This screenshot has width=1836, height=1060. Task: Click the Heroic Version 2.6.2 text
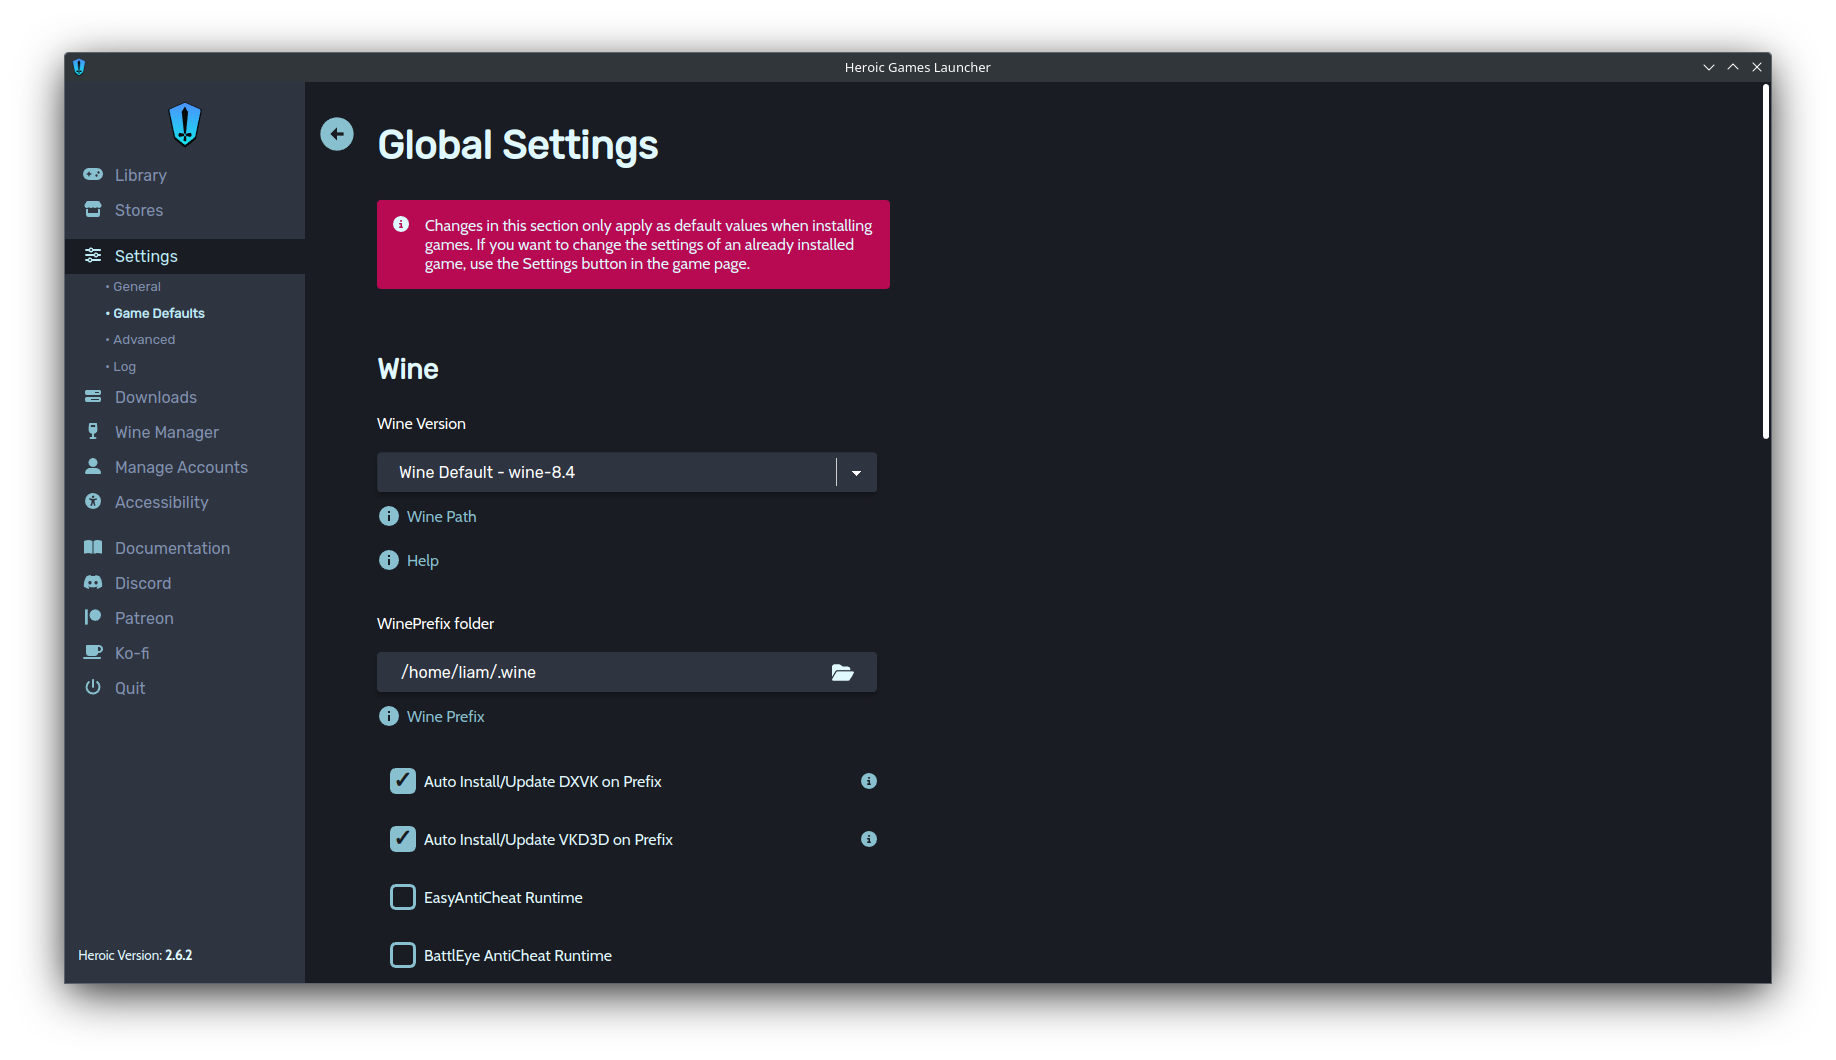pyautogui.click(x=135, y=955)
